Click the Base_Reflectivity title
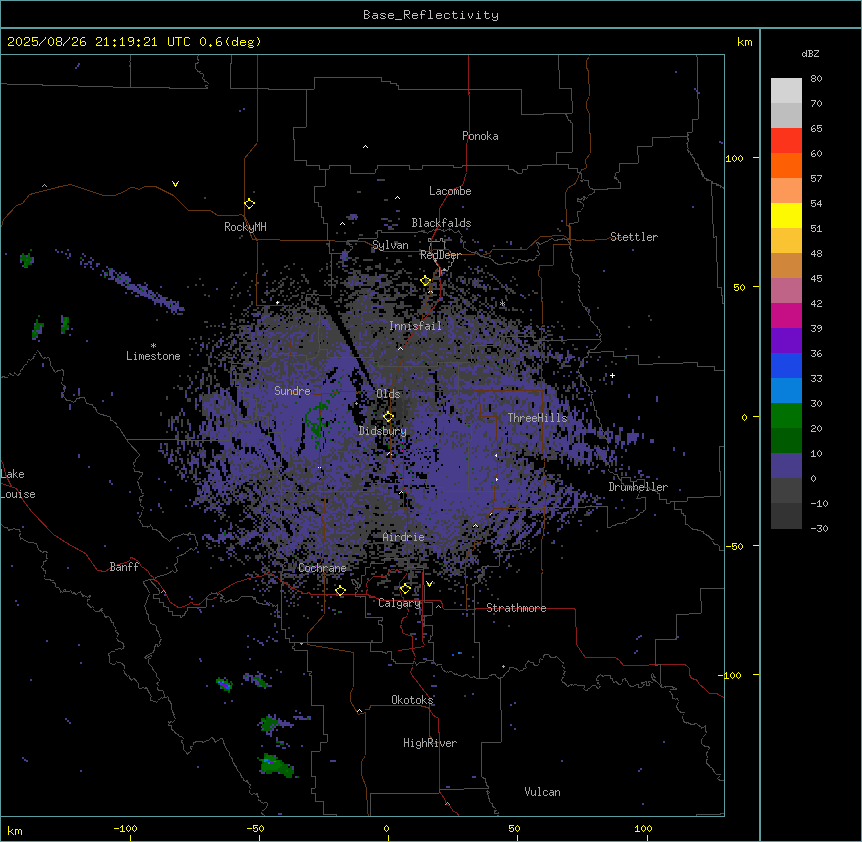The height and width of the screenshot is (842, 862). coord(431,15)
